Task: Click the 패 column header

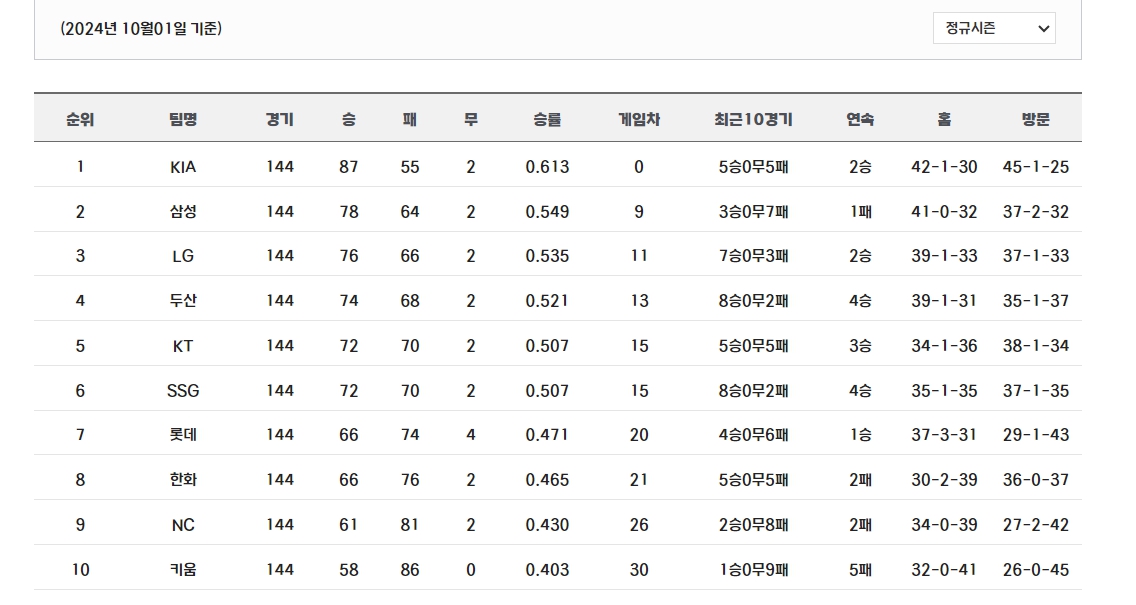Action: (410, 120)
